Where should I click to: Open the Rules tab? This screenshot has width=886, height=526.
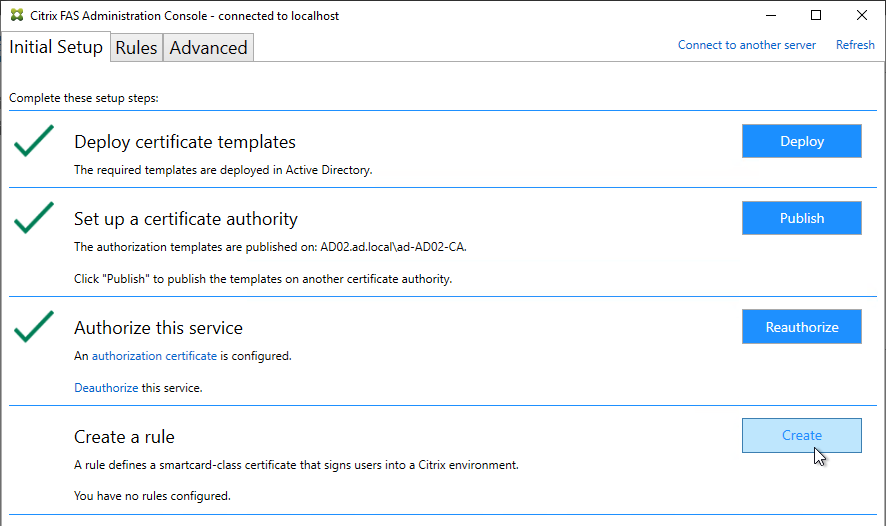(x=136, y=48)
